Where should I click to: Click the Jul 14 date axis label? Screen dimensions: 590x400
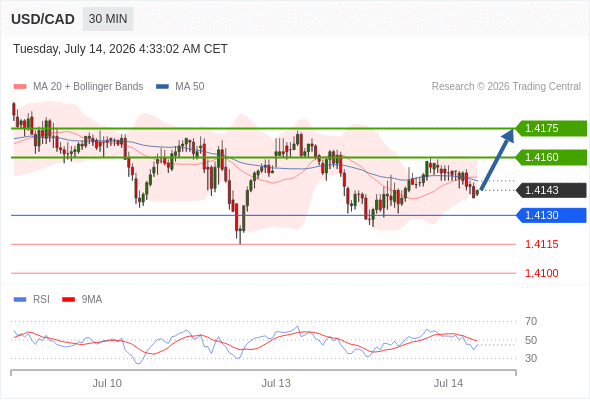448,383
